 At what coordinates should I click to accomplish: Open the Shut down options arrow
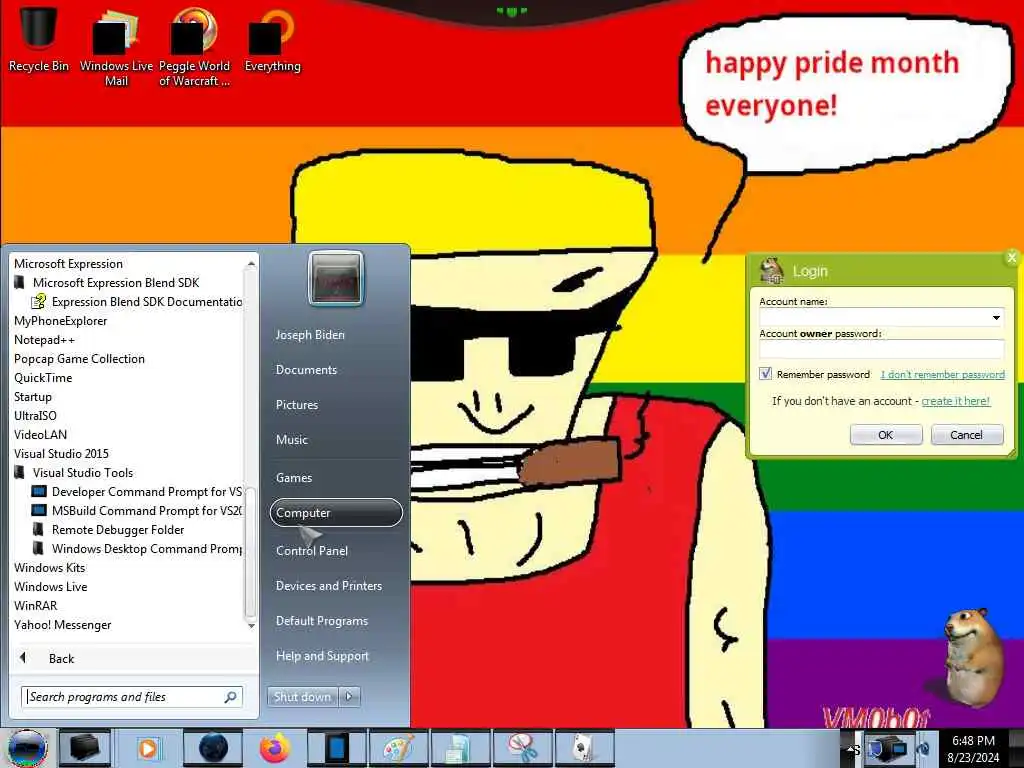point(349,697)
